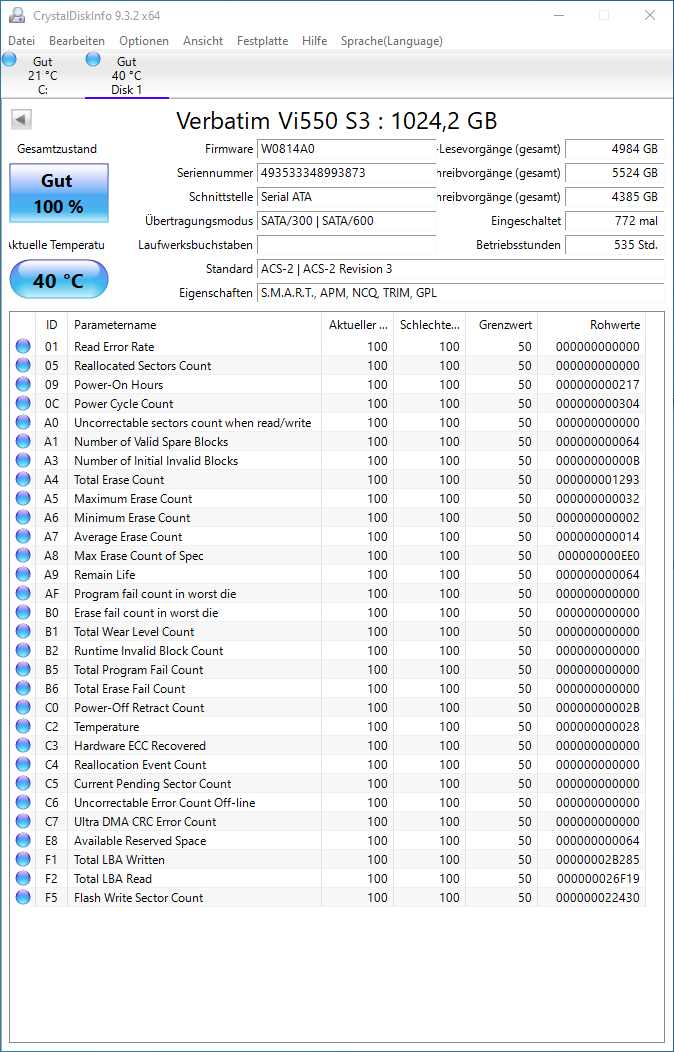
Task: Click the Aktueller column header
Action: 357,325
